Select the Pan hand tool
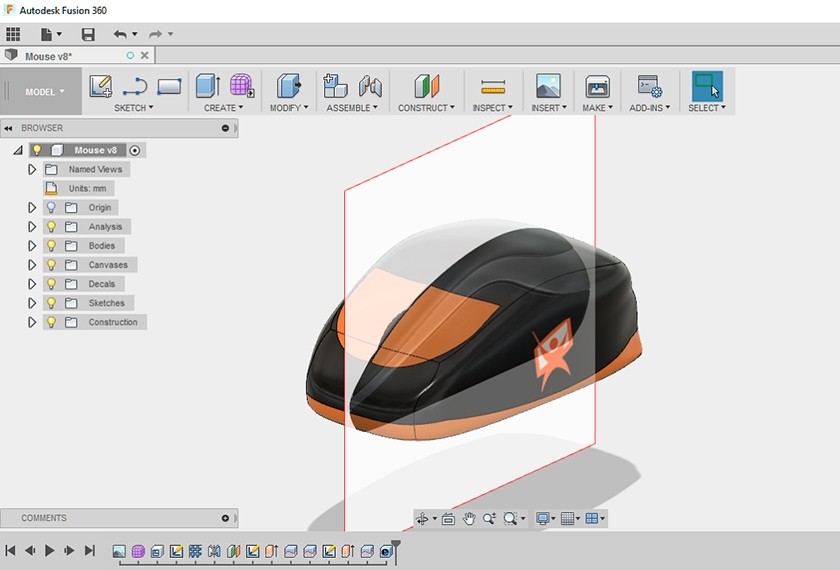 tap(468, 519)
